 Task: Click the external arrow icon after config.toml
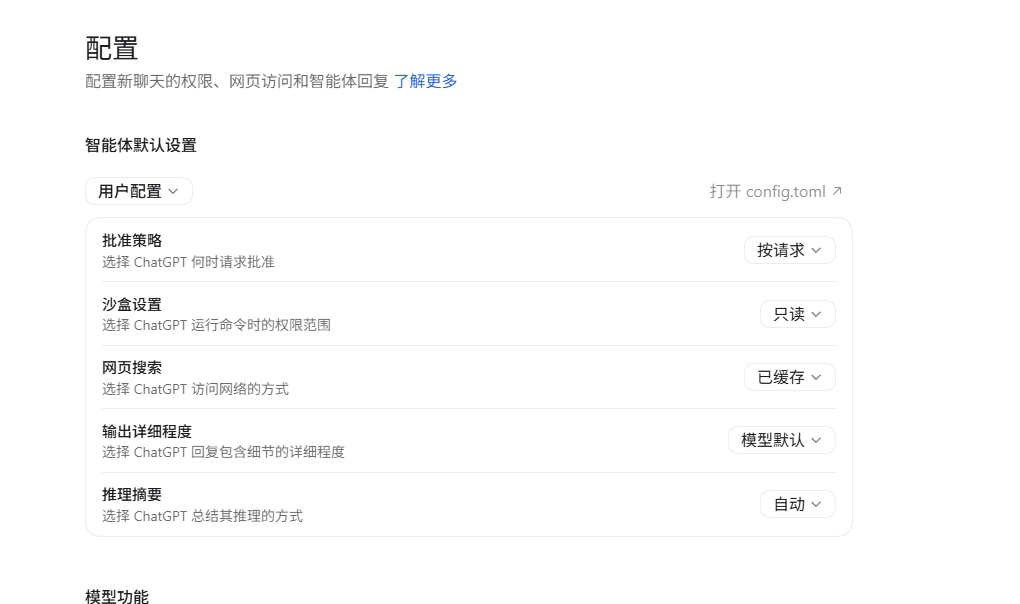tap(837, 190)
